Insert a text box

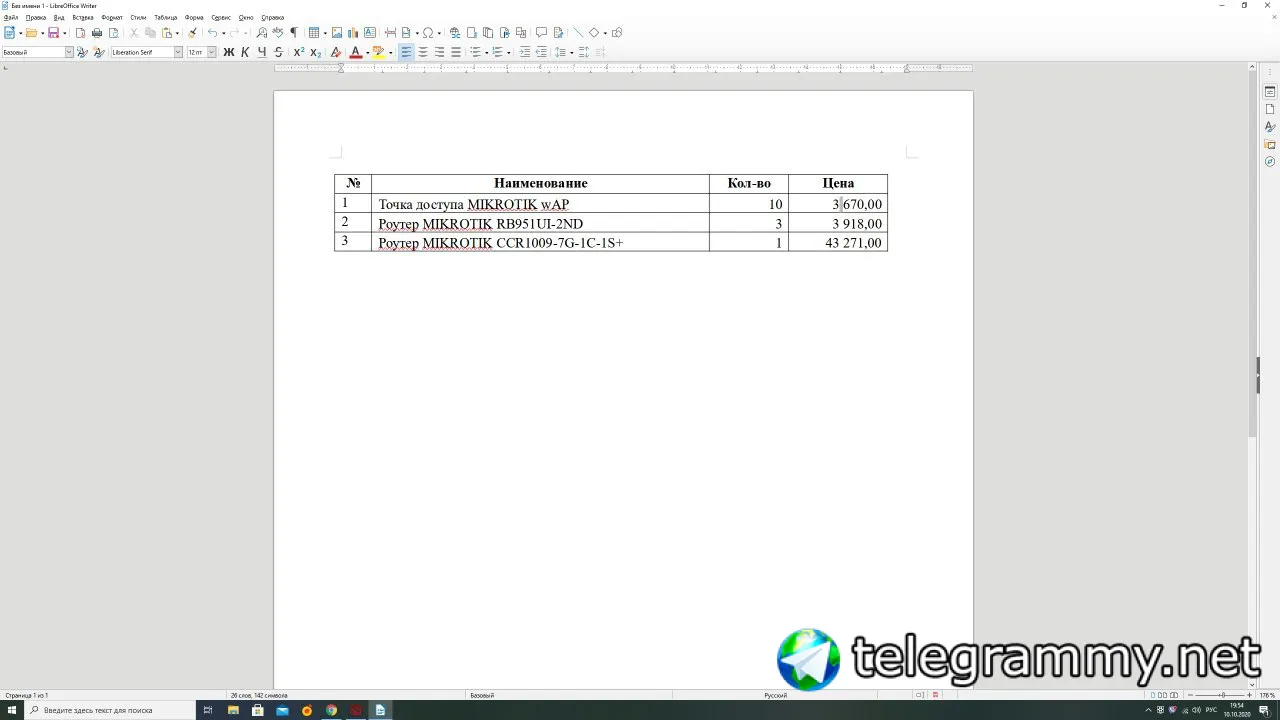click(370, 33)
